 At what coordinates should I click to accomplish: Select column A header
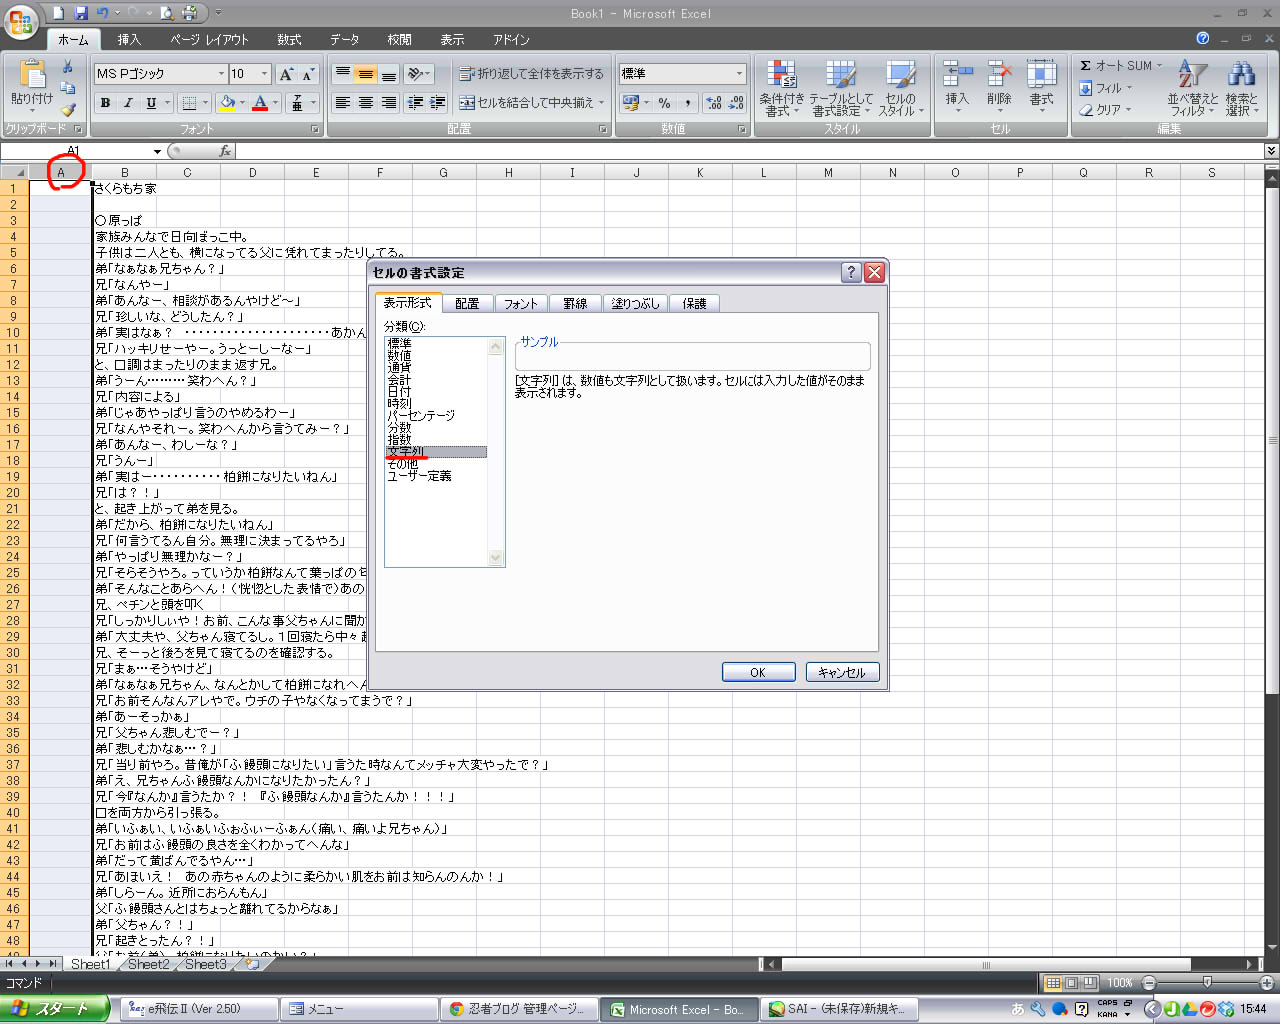[x=60, y=172]
